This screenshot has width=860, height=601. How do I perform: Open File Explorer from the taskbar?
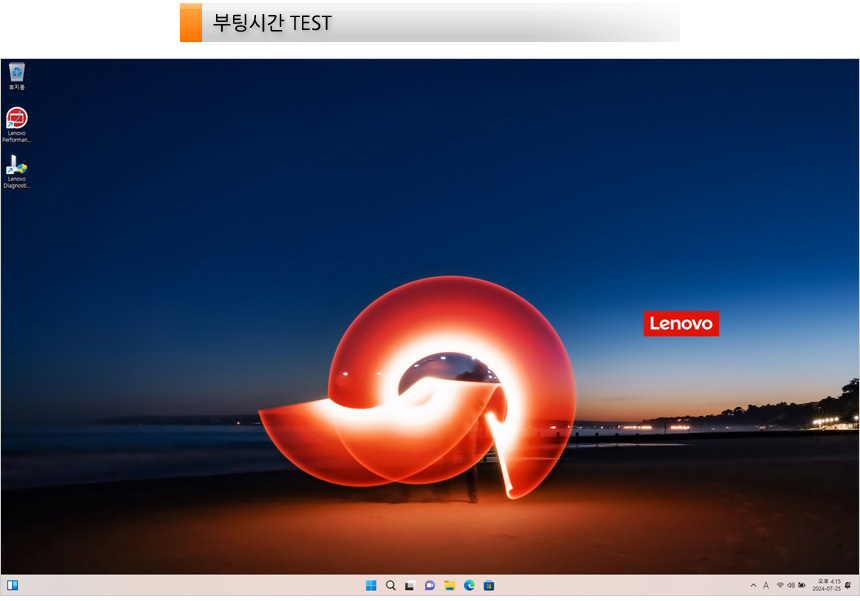449,586
